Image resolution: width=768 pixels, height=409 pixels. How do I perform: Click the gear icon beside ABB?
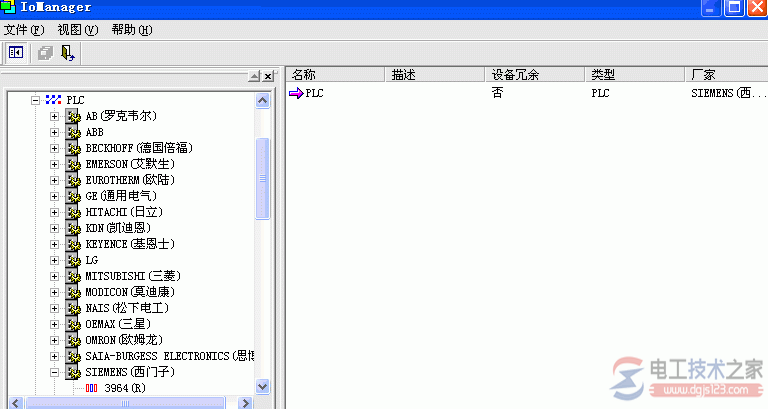tap(73, 132)
